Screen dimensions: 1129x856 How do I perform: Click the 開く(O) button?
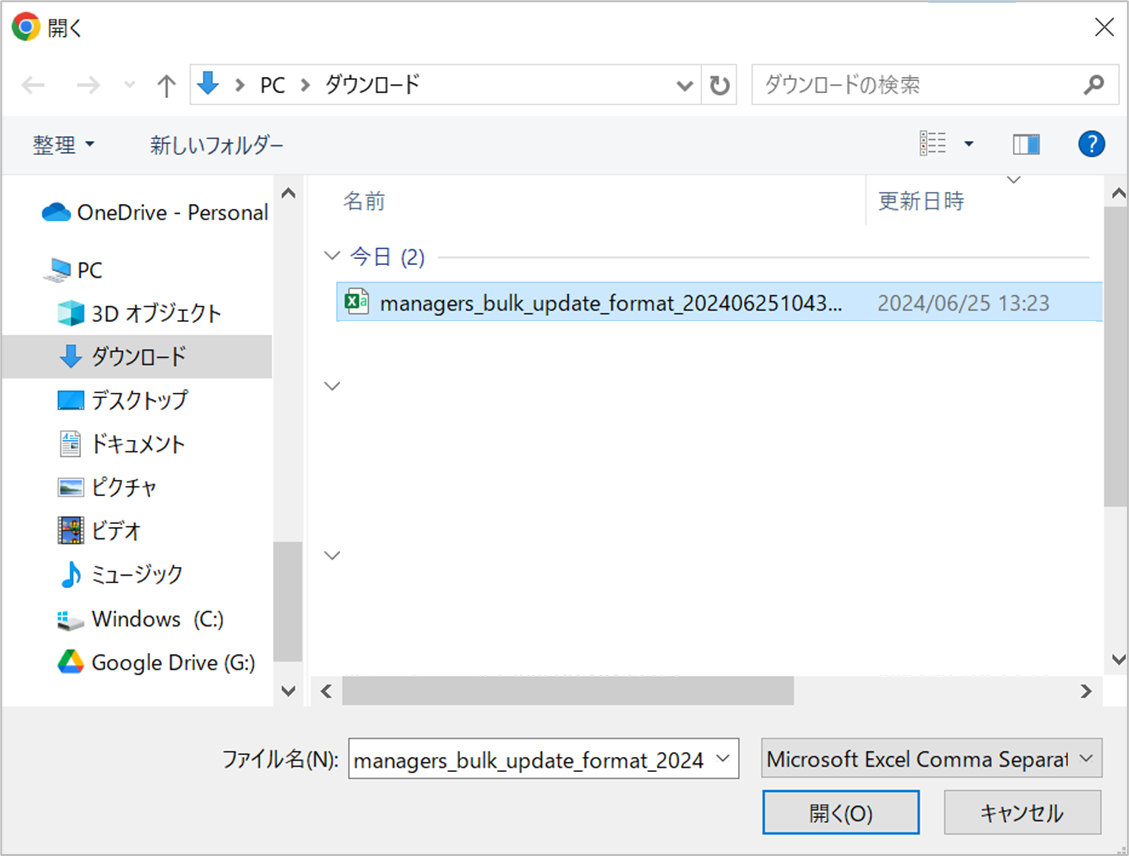point(840,813)
